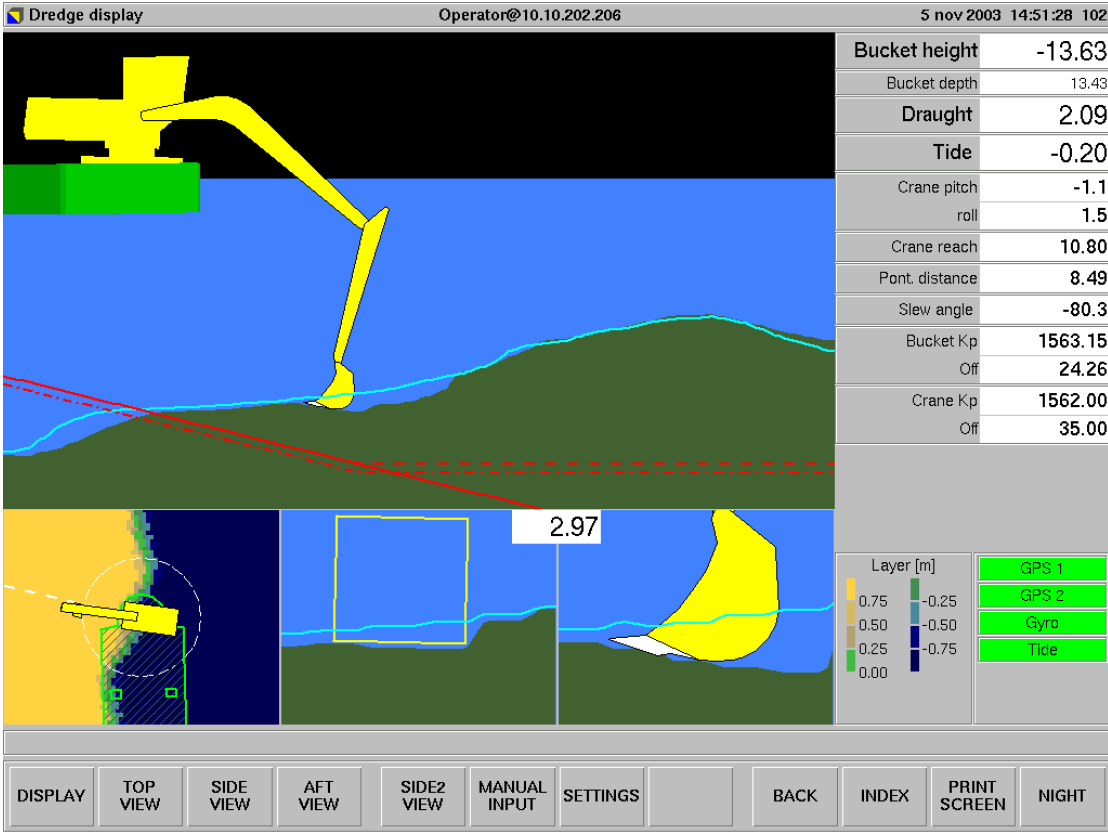Viewport: 1108px width, 832px height.
Task: Open the Index screen
Action: pos(885,795)
